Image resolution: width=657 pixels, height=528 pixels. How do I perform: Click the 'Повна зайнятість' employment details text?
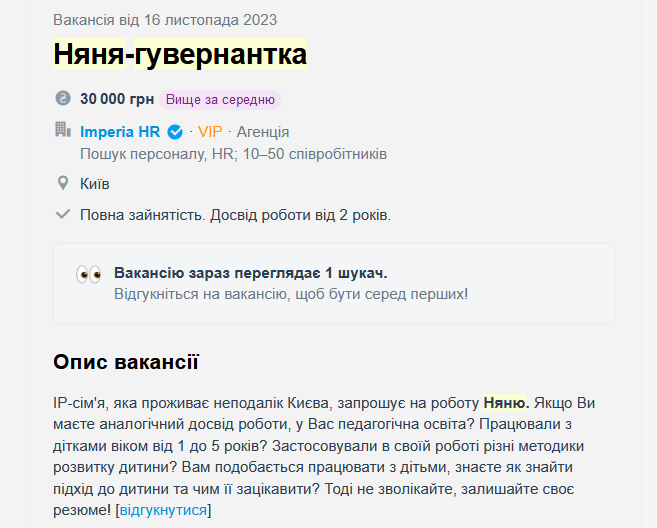pos(141,214)
